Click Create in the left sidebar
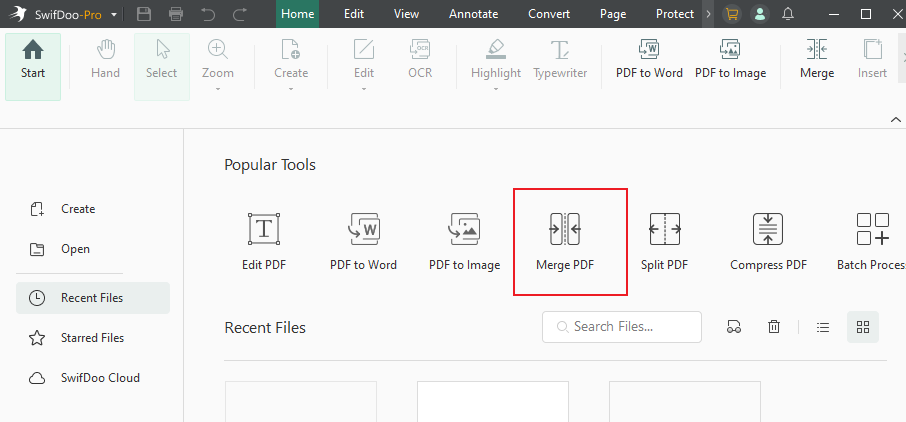Viewport: 906px width, 422px height. click(62, 209)
